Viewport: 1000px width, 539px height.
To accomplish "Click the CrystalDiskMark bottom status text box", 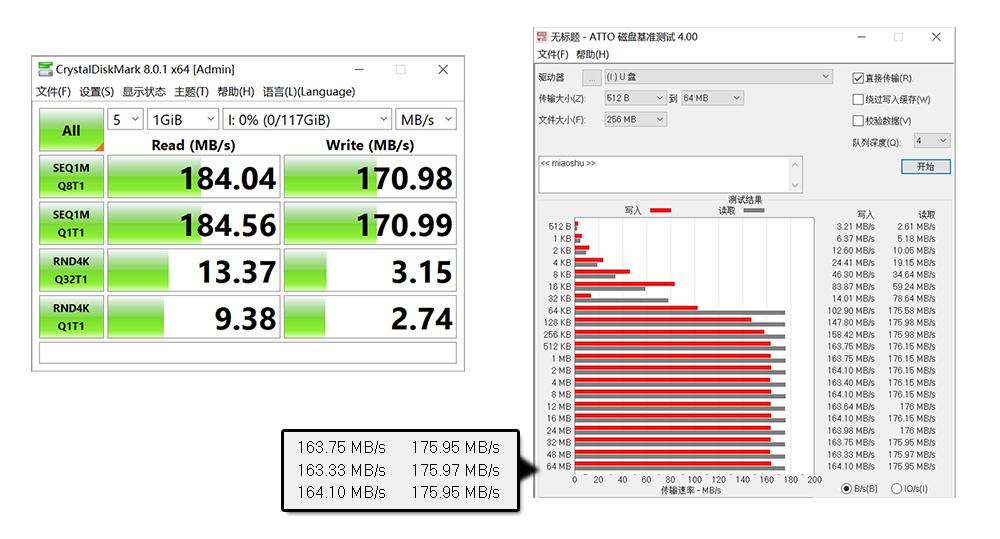I will (x=247, y=353).
